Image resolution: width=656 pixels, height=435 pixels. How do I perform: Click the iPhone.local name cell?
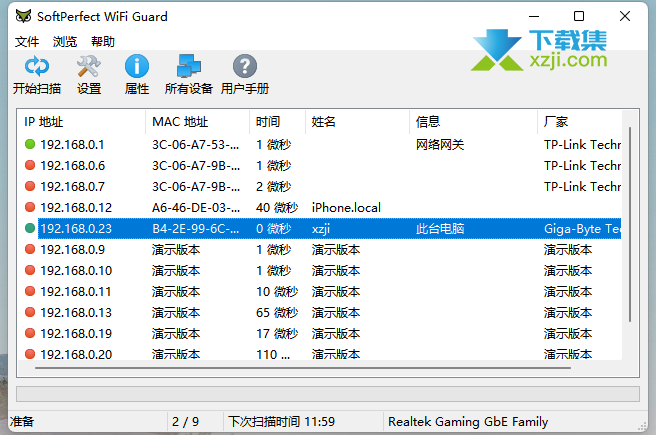tap(346, 207)
